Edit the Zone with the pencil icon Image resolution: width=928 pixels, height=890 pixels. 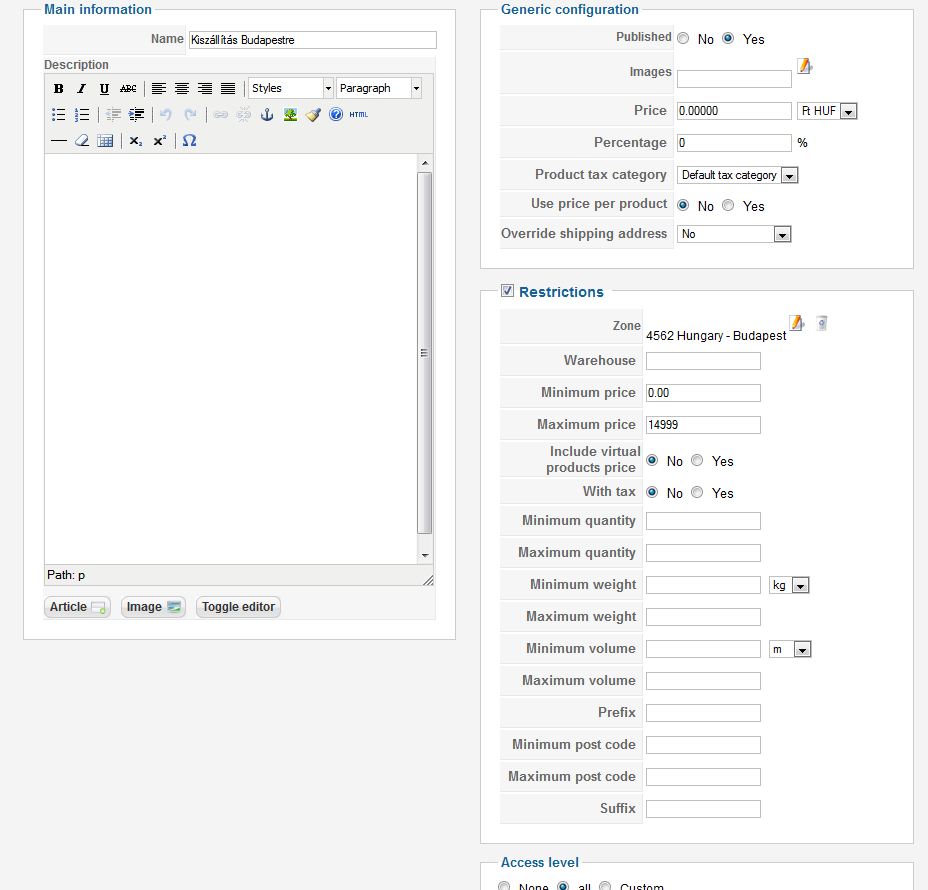[797, 323]
